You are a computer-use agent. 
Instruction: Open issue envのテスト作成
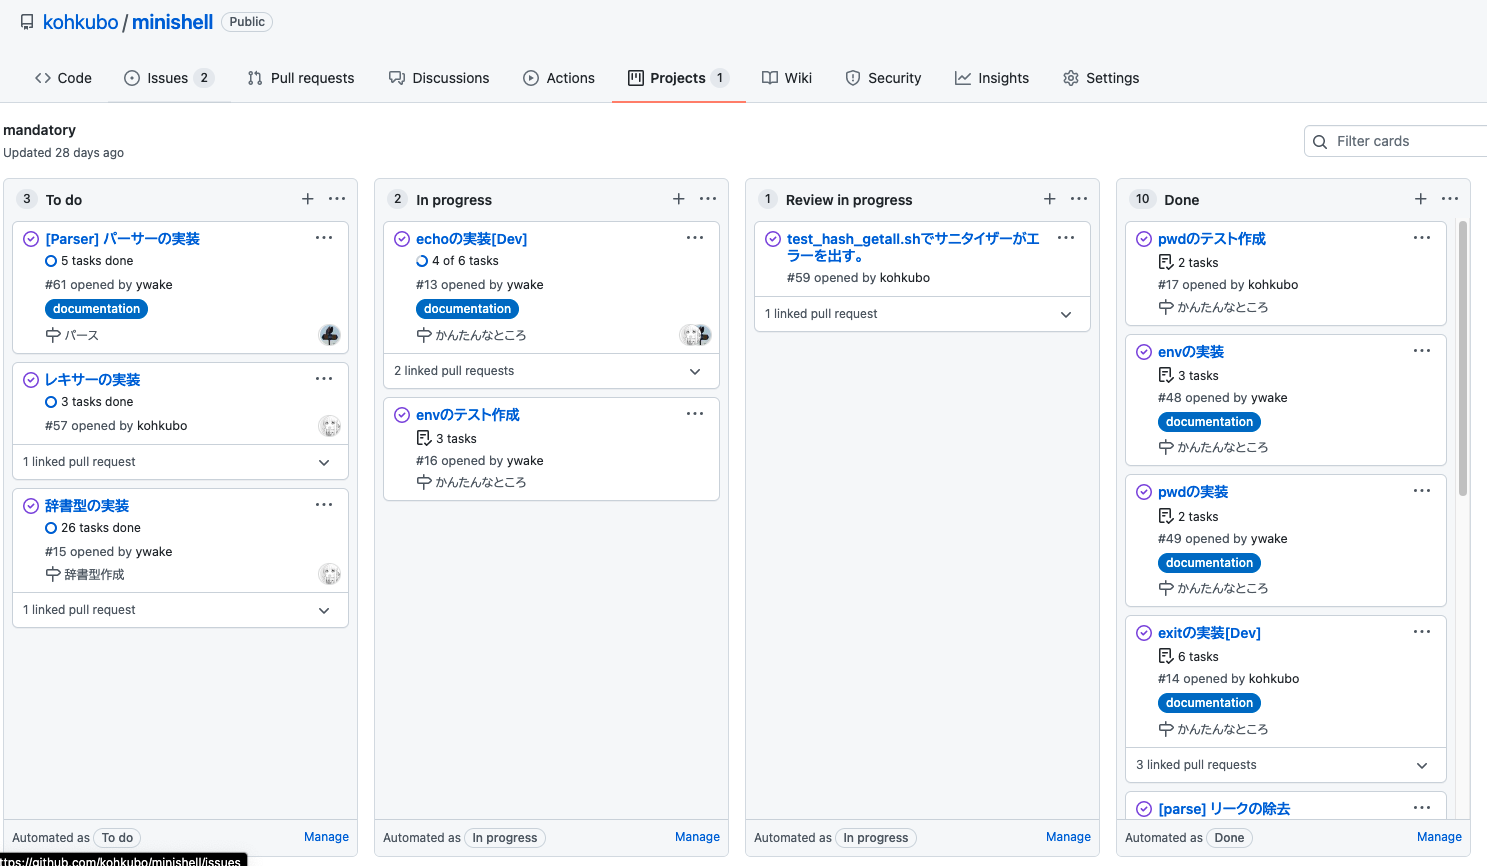pos(467,415)
